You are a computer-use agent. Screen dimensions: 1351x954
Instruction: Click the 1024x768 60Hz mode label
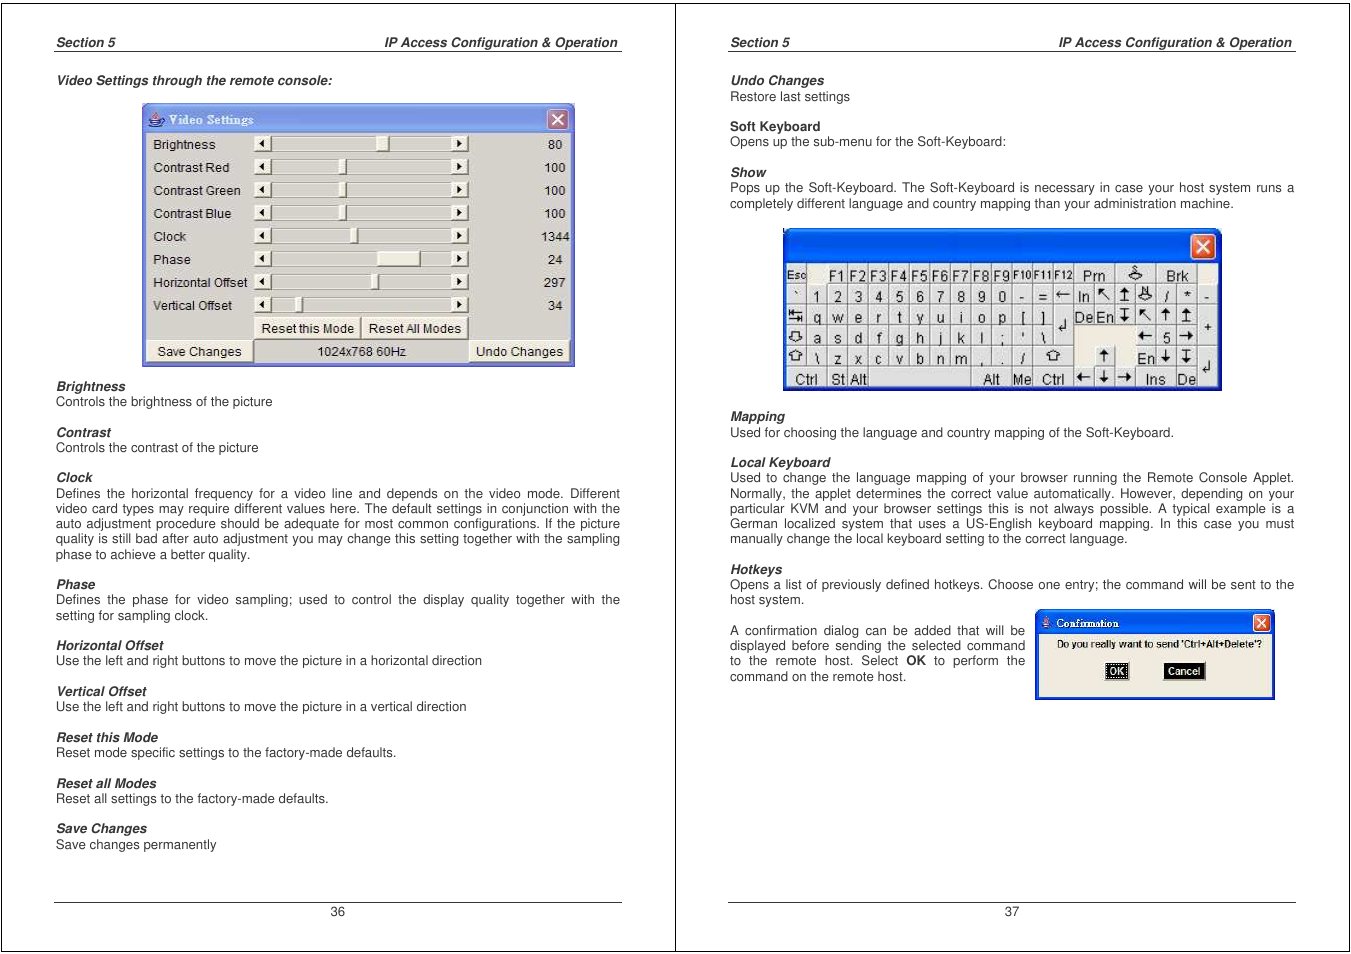[x=361, y=352]
